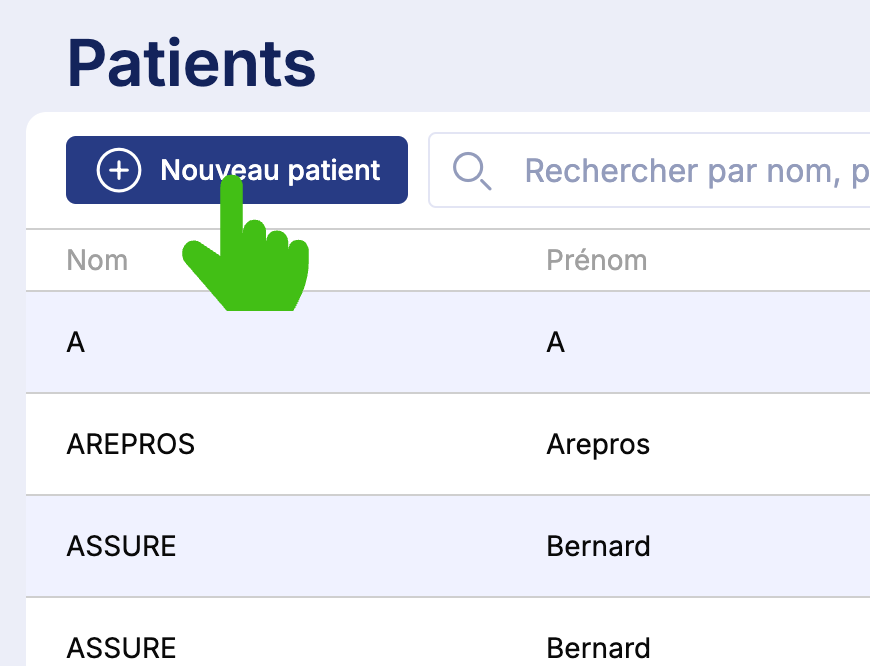This screenshot has width=870, height=666.
Task: Open the AREPROS patient name cell
Action: [130, 444]
